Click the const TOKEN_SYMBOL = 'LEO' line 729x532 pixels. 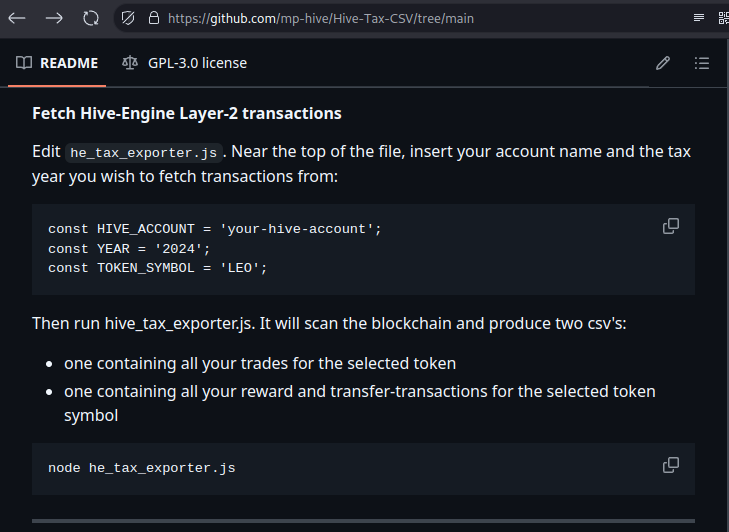[x=158, y=268]
